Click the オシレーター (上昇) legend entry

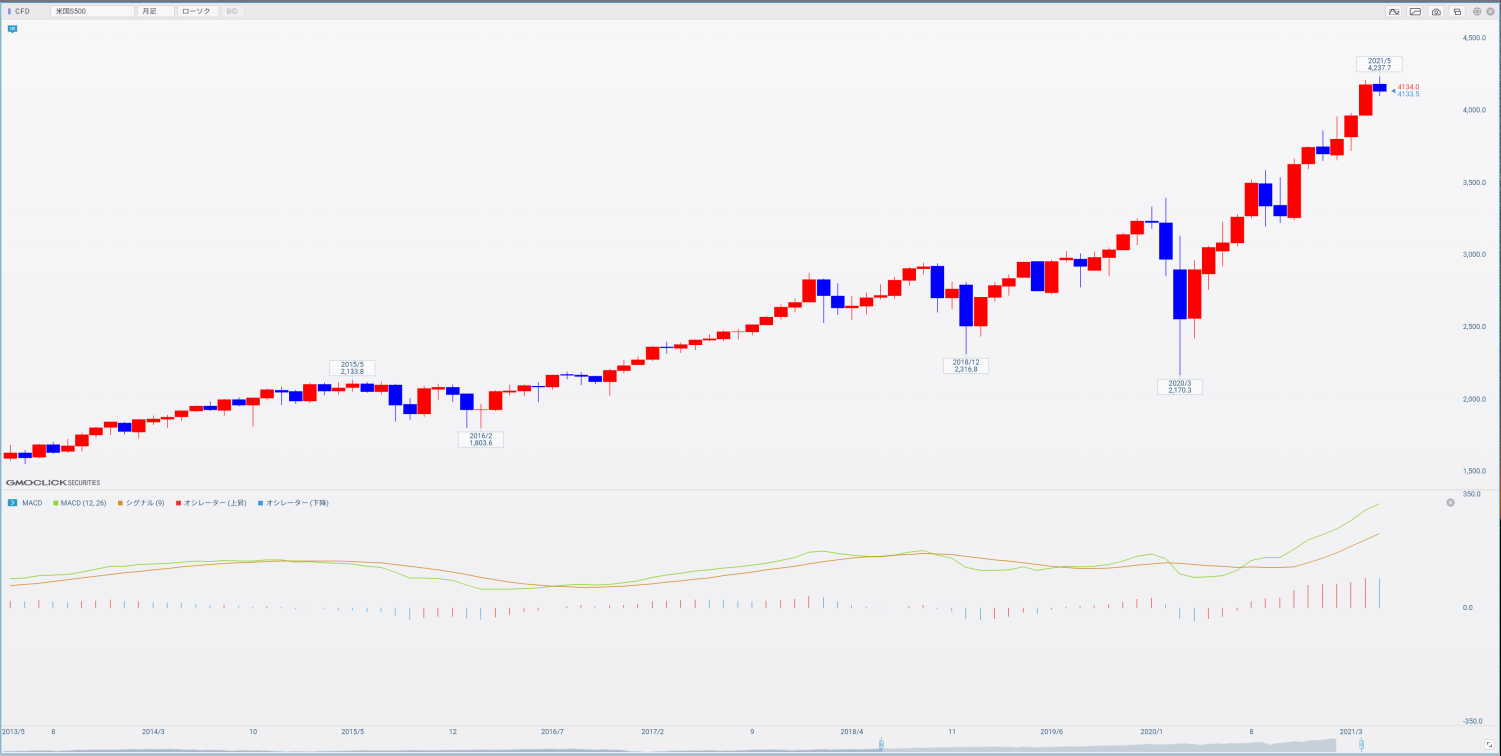coord(211,503)
